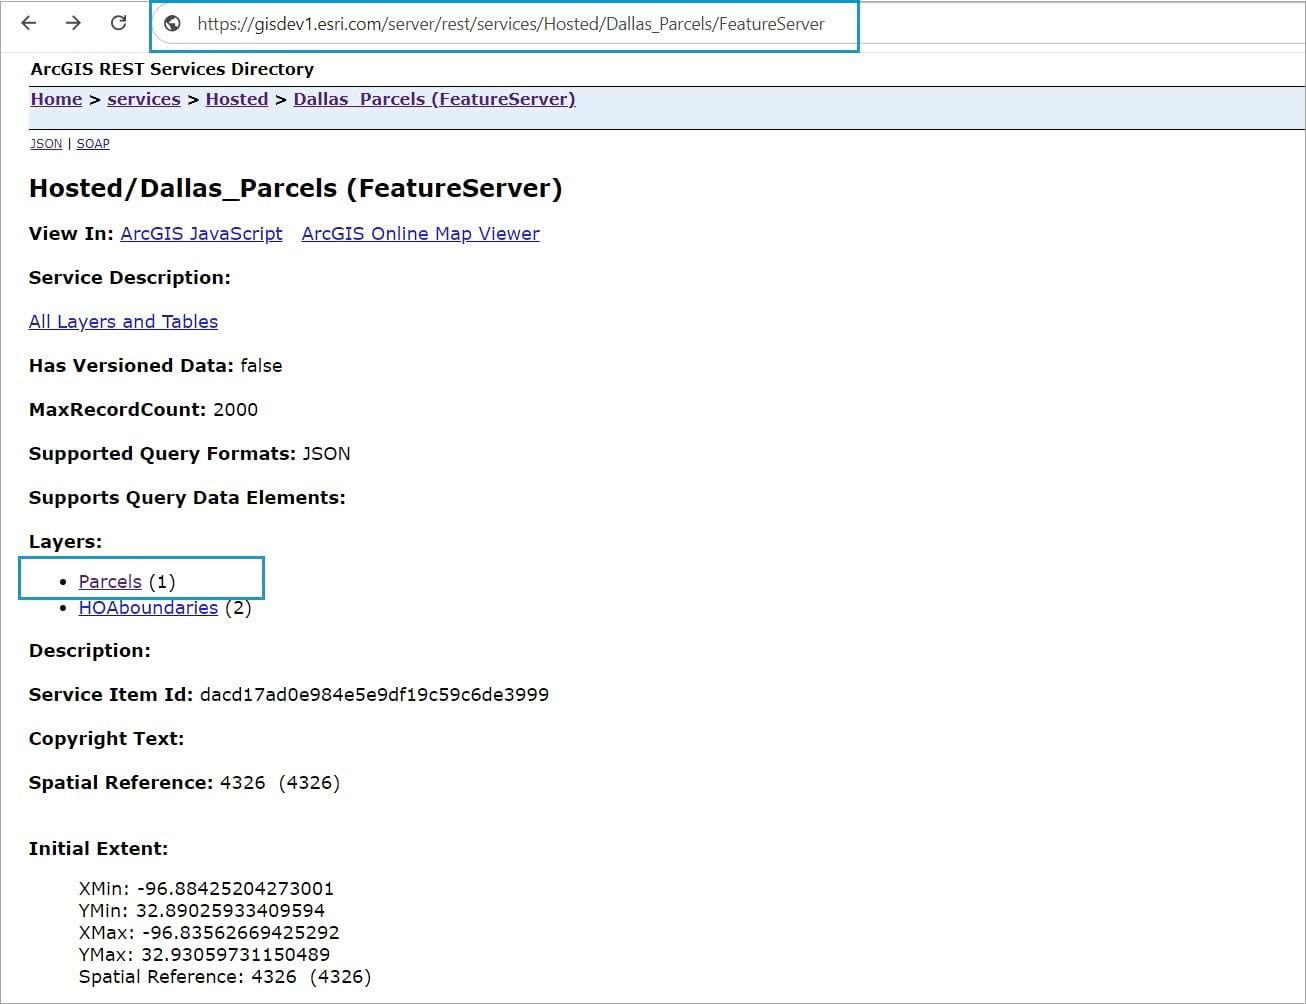Focus the address bar URL field
The image size is (1306, 1004).
[511, 24]
